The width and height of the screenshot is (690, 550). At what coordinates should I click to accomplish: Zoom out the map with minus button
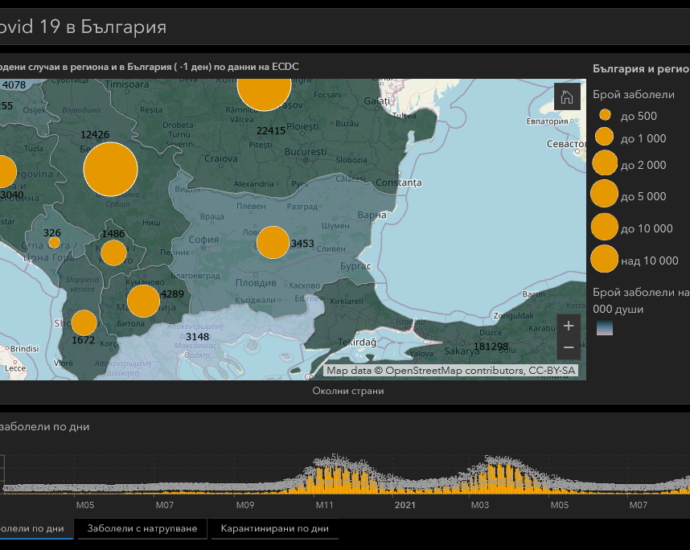point(569,348)
